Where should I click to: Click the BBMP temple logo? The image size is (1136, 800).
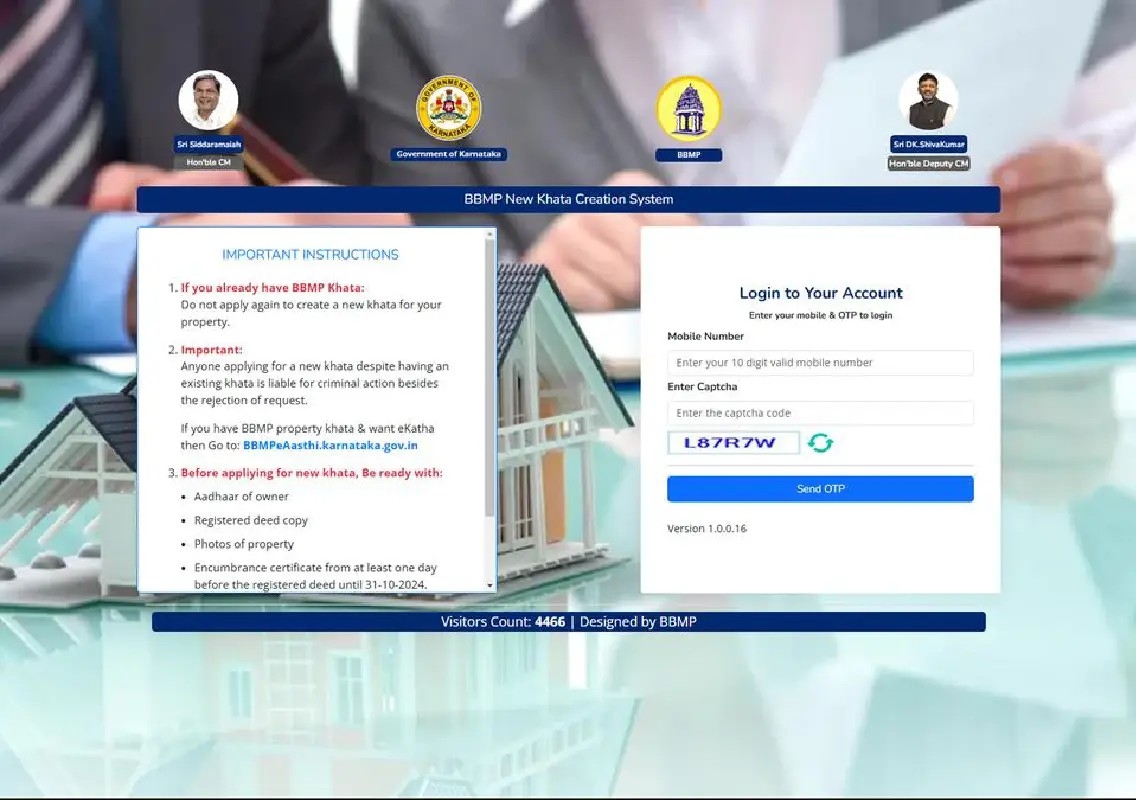pos(688,108)
